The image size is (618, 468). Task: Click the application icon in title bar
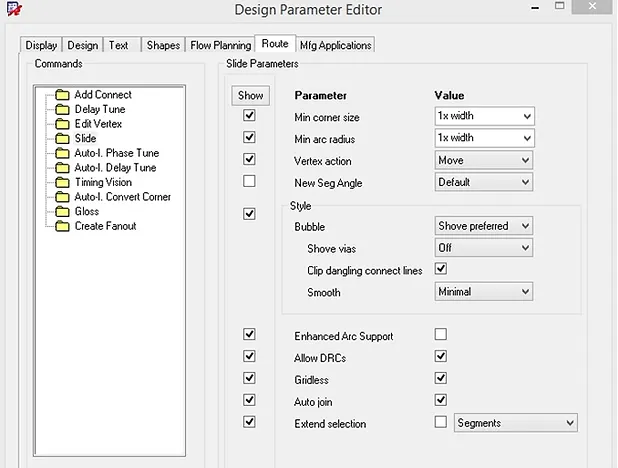click(x=15, y=9)
